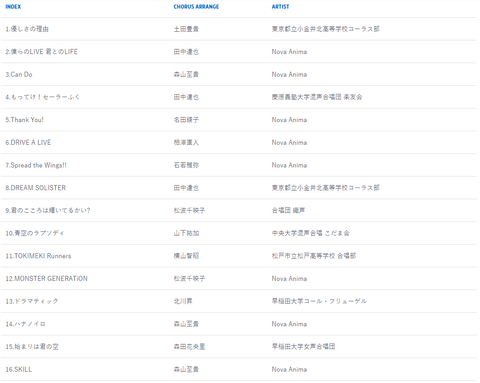This screenshot has height=383, width=480.
Task: Select track title "15.始まりは君の空"
Action: click(32, 346)
